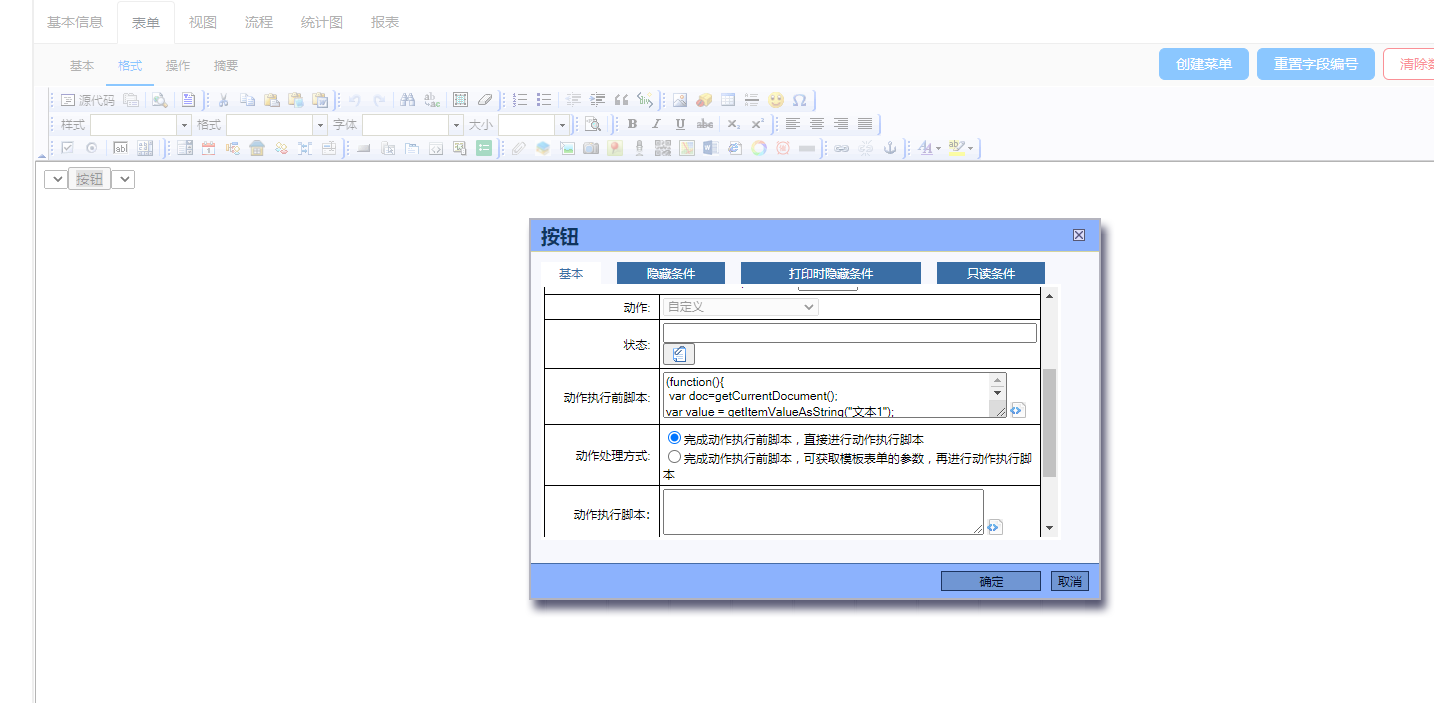The height and width of the screenshot is (703, 1434).
Task: Insert an image with the picture icon
Action: coord(680,100)
